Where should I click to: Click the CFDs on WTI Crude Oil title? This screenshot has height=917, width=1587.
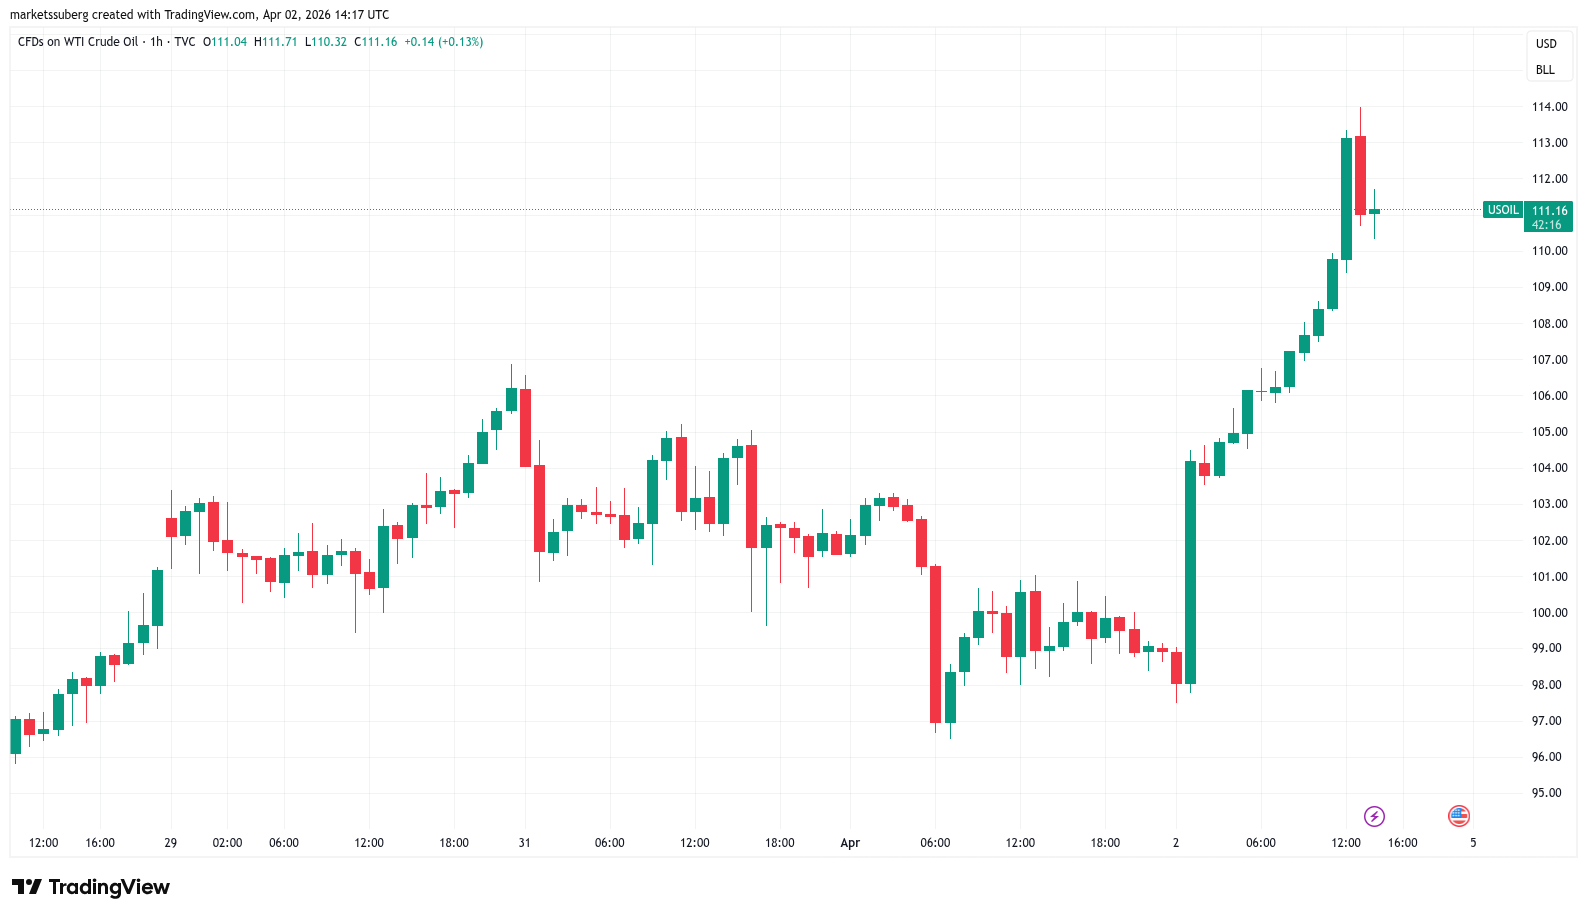pos(78,42)
